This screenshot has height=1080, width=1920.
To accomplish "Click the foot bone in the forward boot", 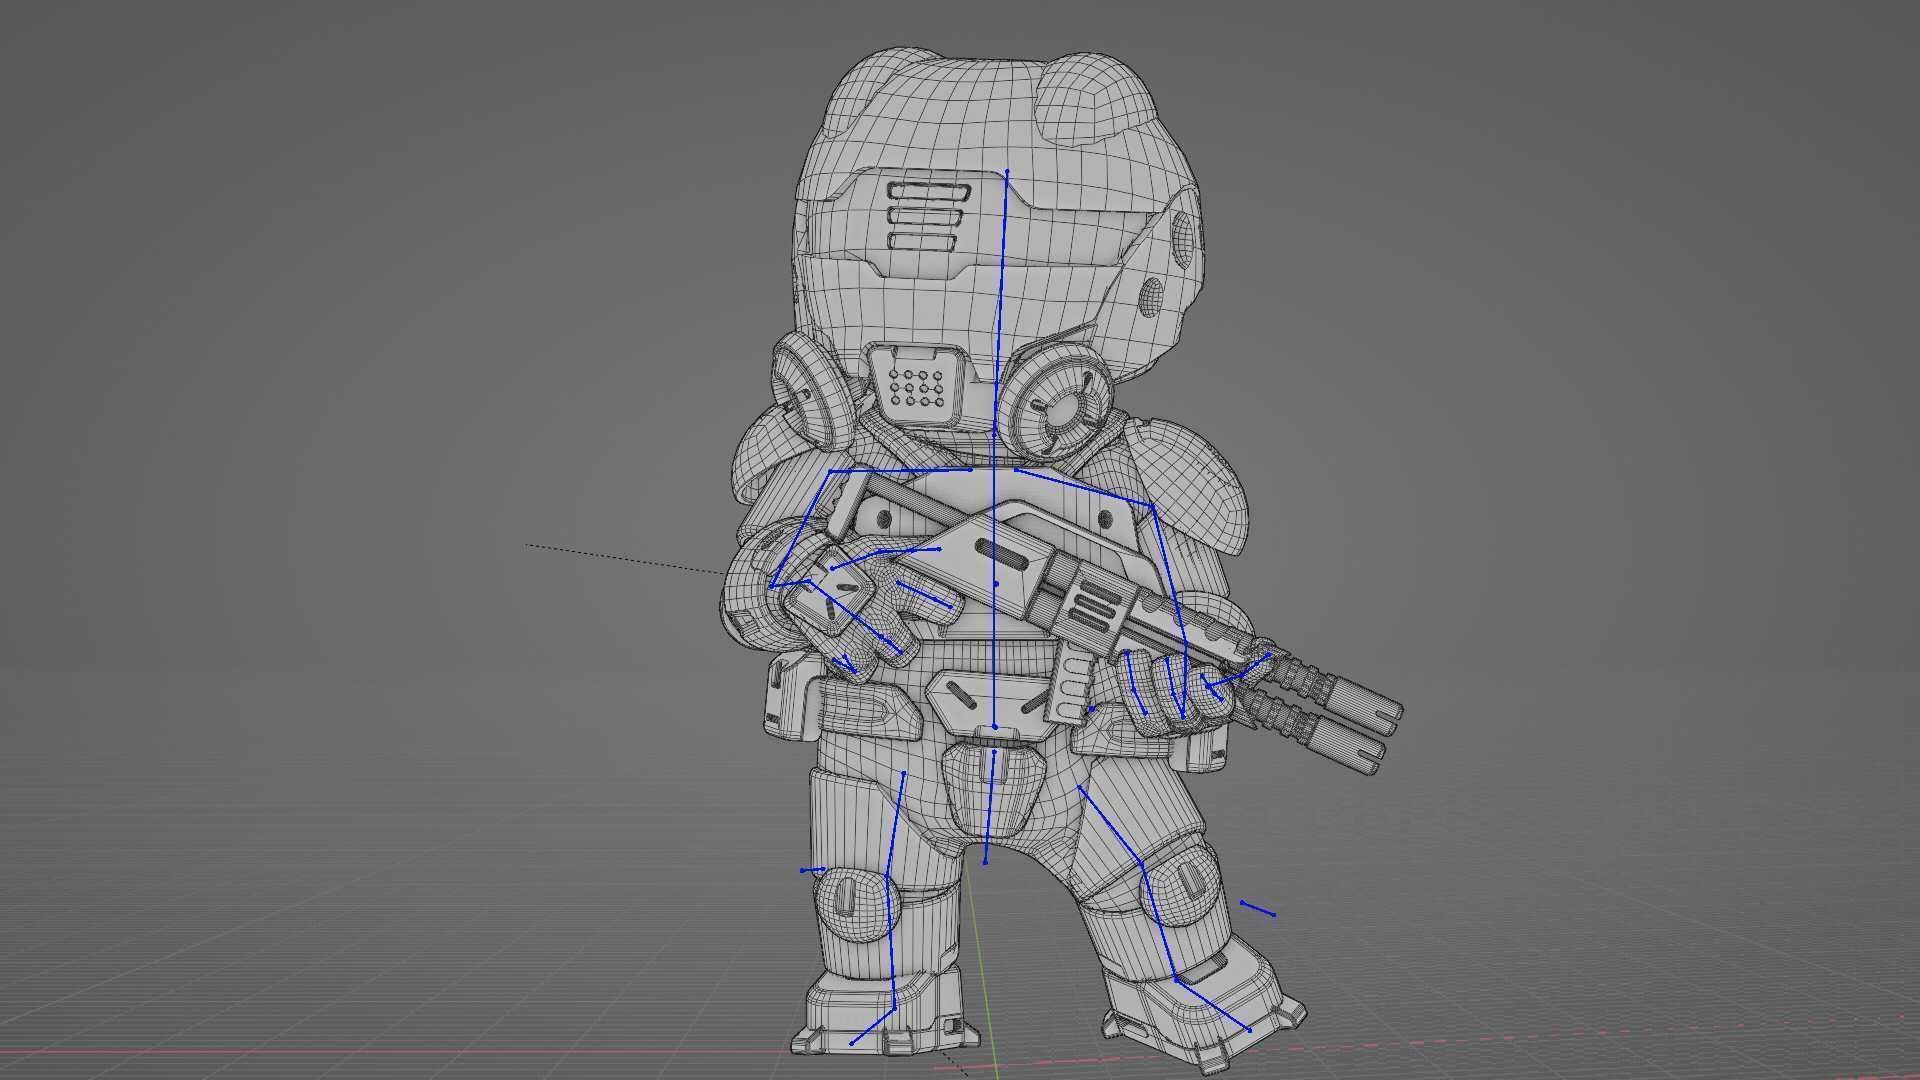I will click(x=1213, y=1004).
